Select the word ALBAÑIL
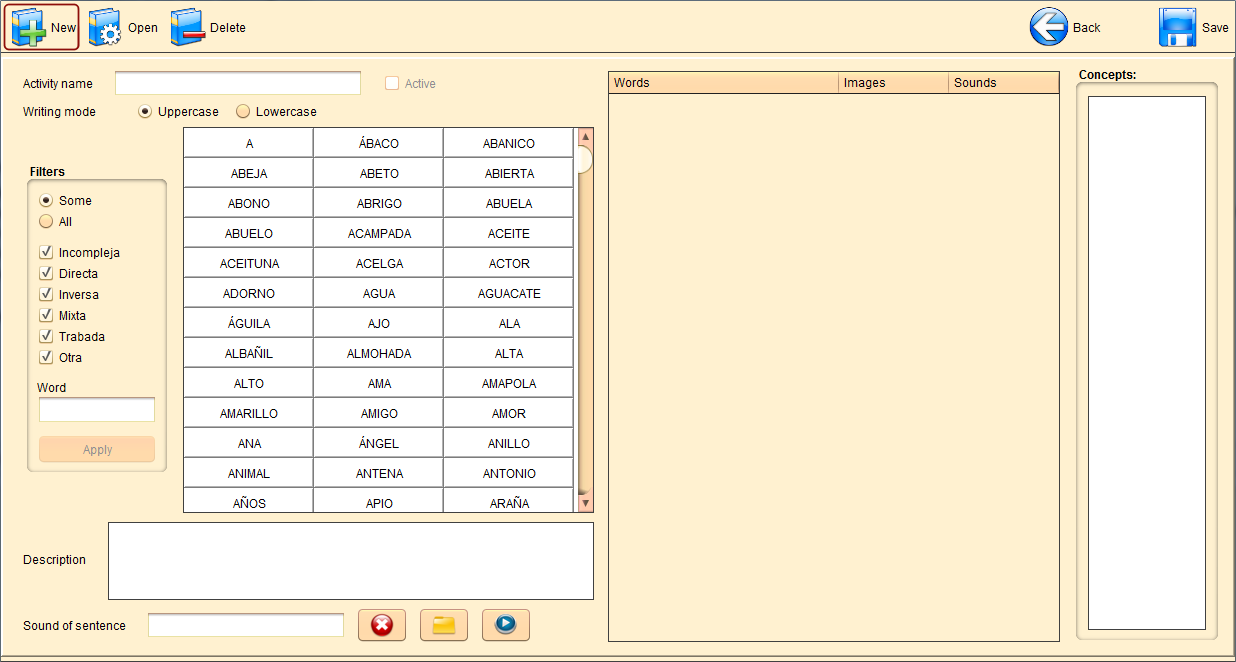The height and width of the screenshot is (662, 1236). tap(248, 353)
